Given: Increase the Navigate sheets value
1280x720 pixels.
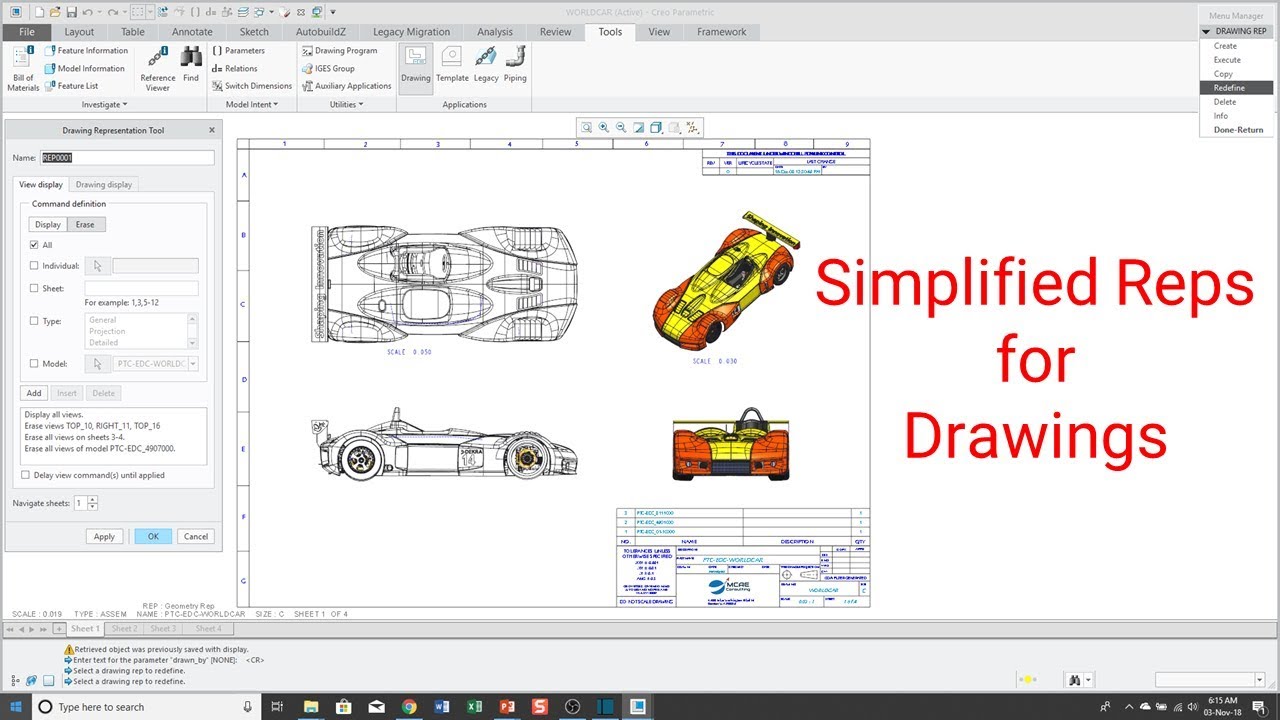Looking at the screenshot, I should [93, 499].
